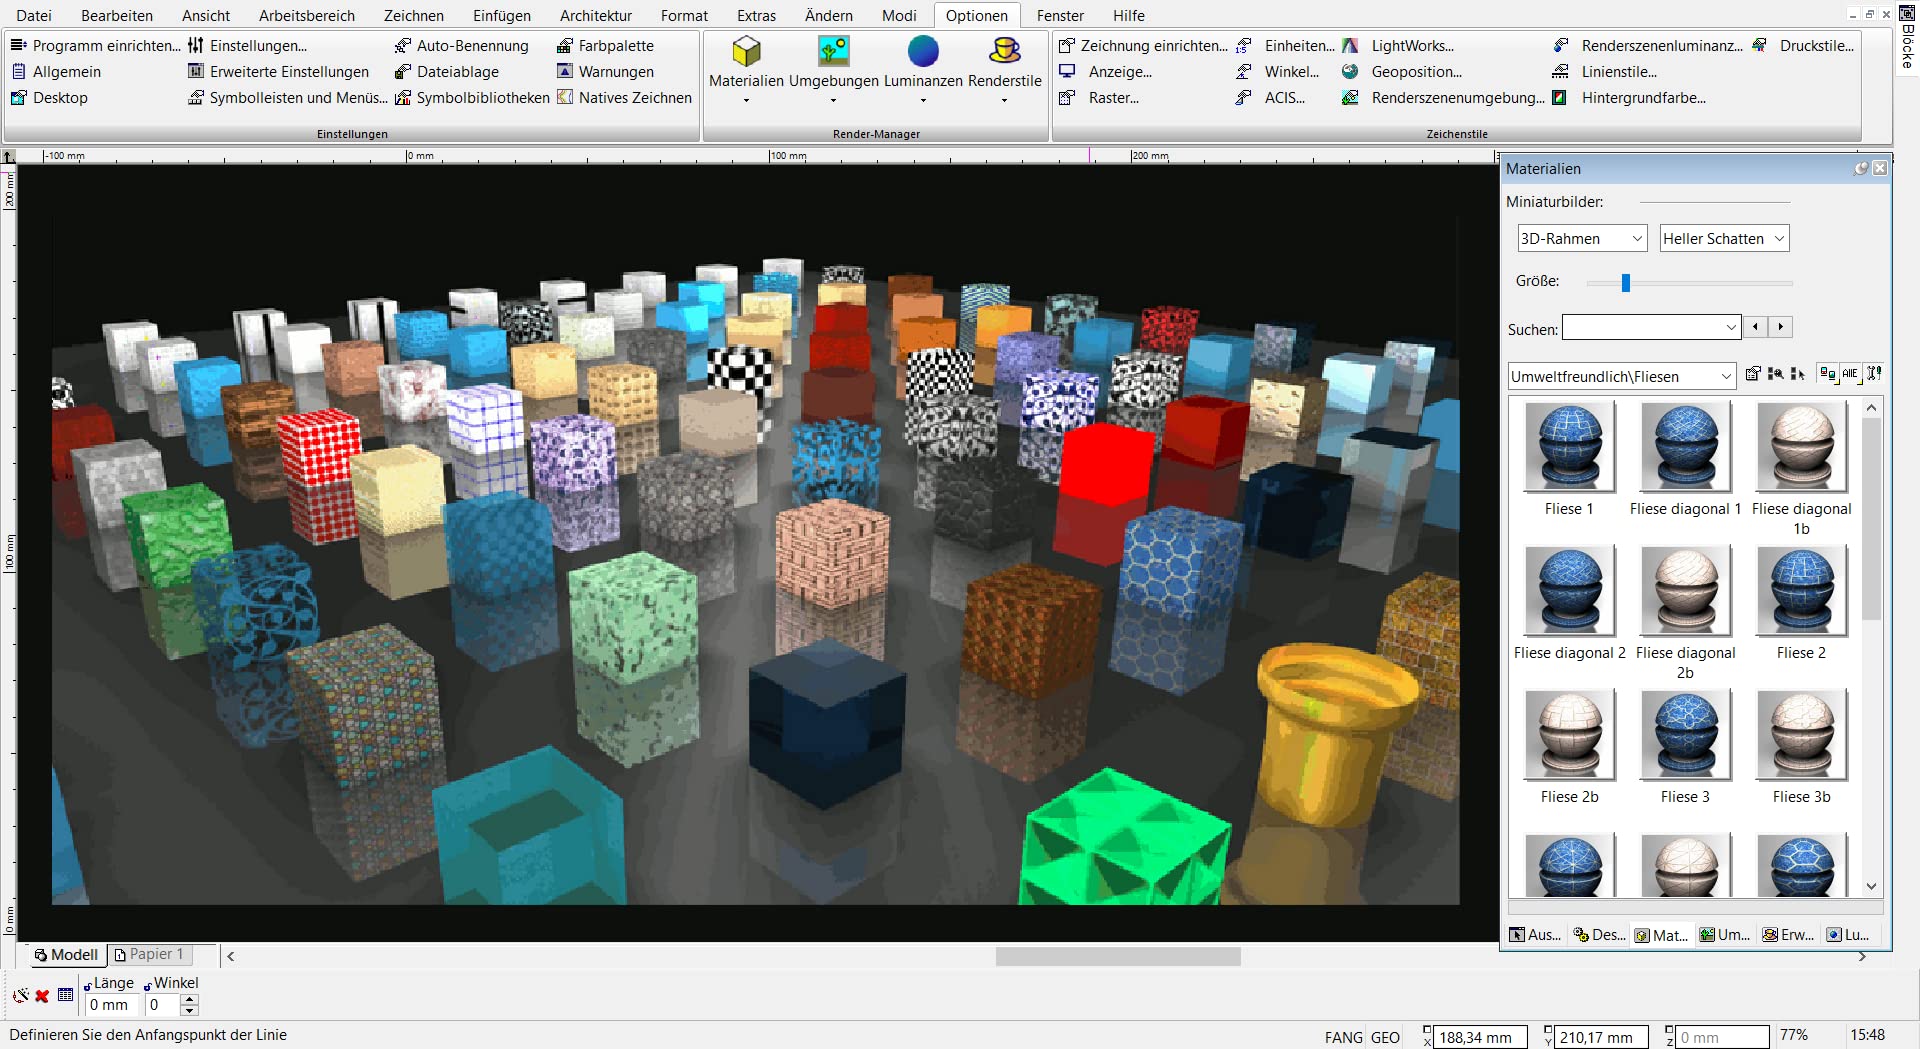
Task: Toggle the Winkel lock icon
Action: (148, 985)
